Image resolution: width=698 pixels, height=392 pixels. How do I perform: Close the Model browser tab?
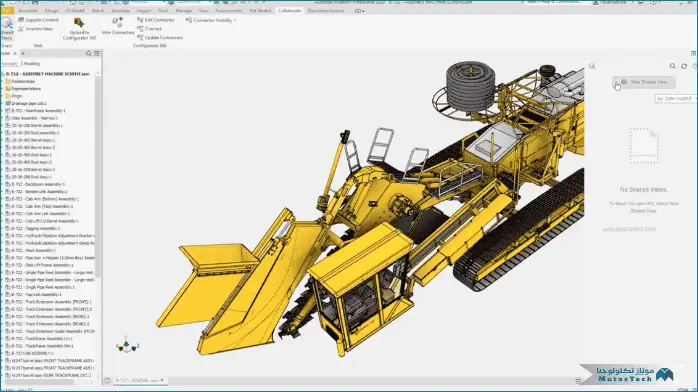point(15,53)
